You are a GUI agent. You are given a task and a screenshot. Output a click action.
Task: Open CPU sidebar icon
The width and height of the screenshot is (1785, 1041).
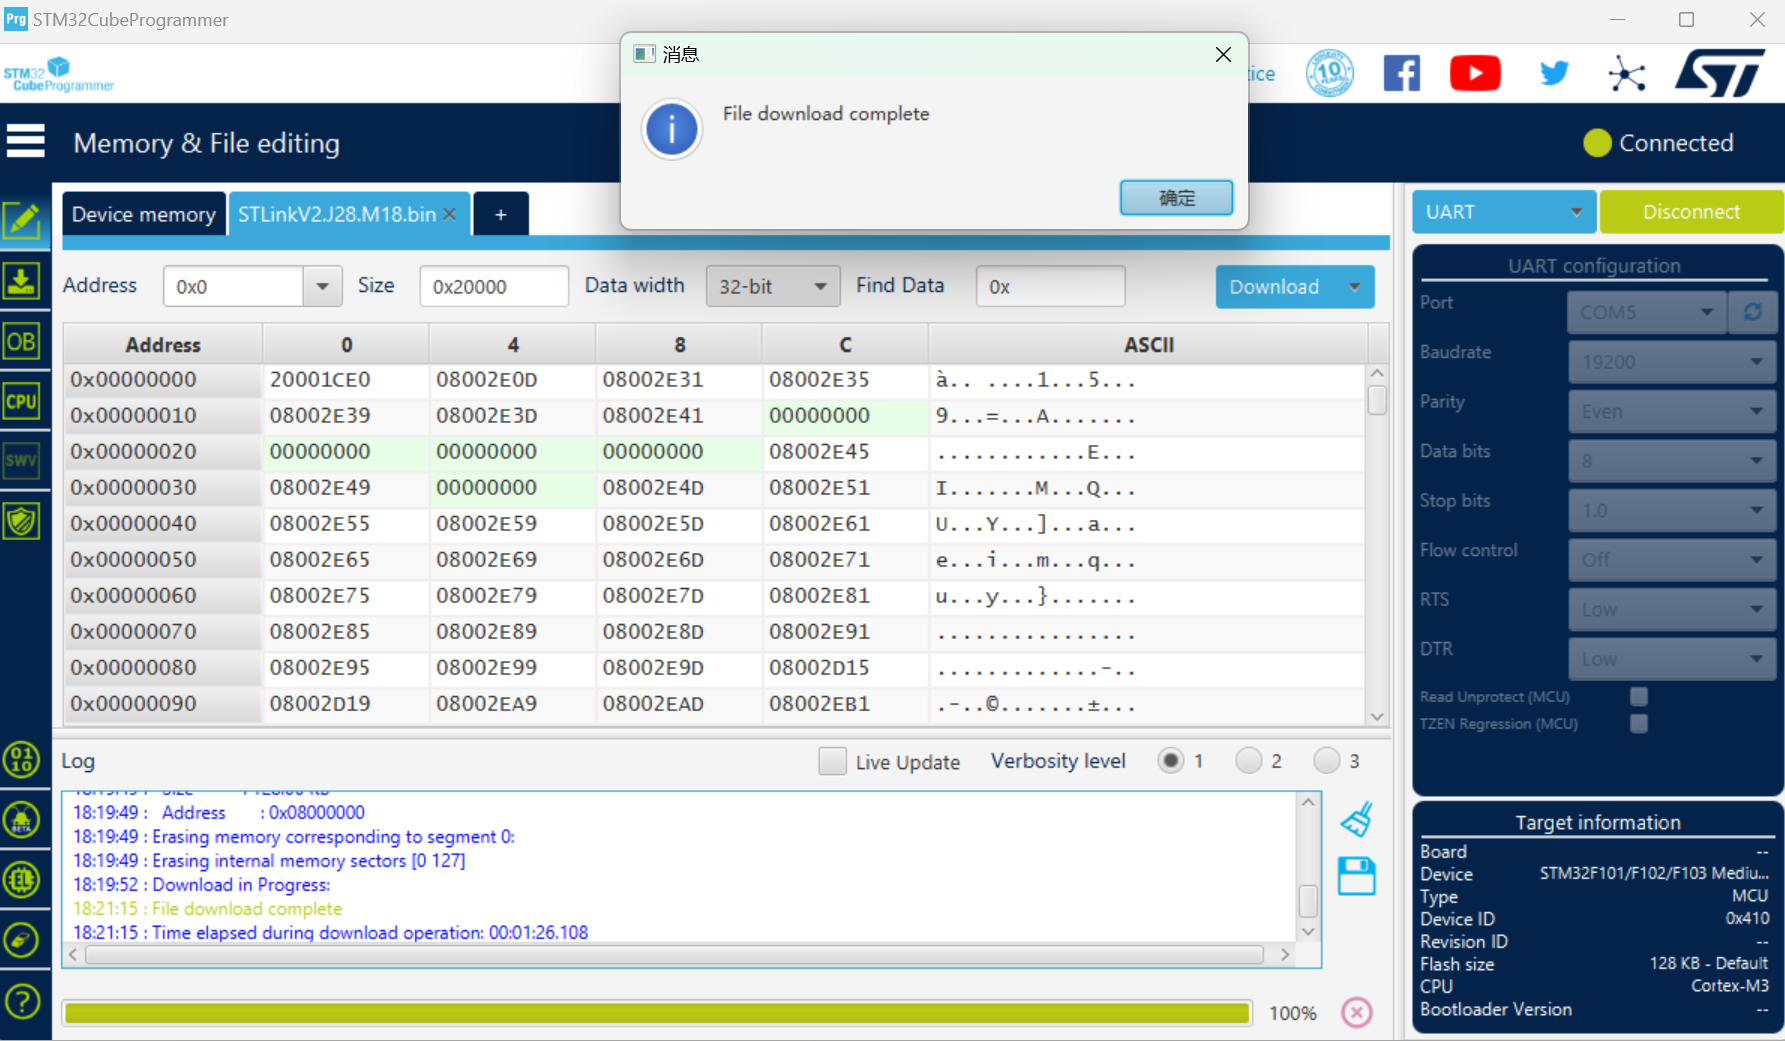22,401
